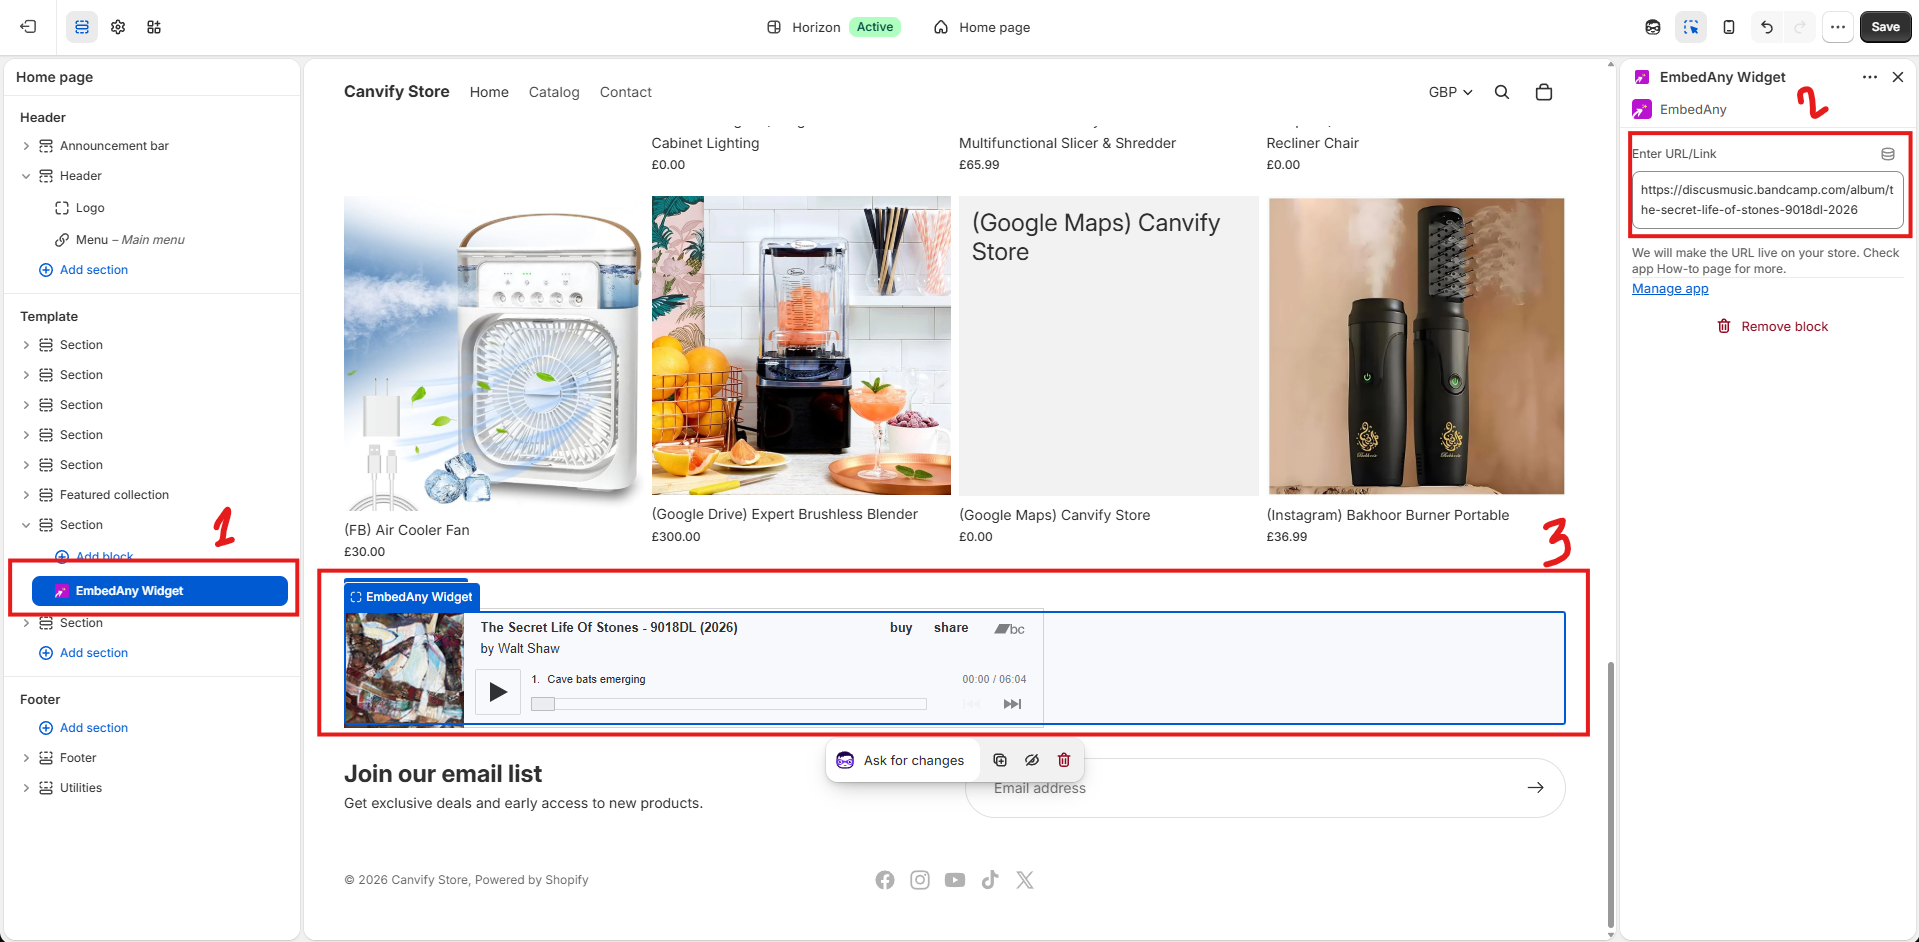Click the dynamic source icon beside Enter URL/Link

pos(1888,154)
